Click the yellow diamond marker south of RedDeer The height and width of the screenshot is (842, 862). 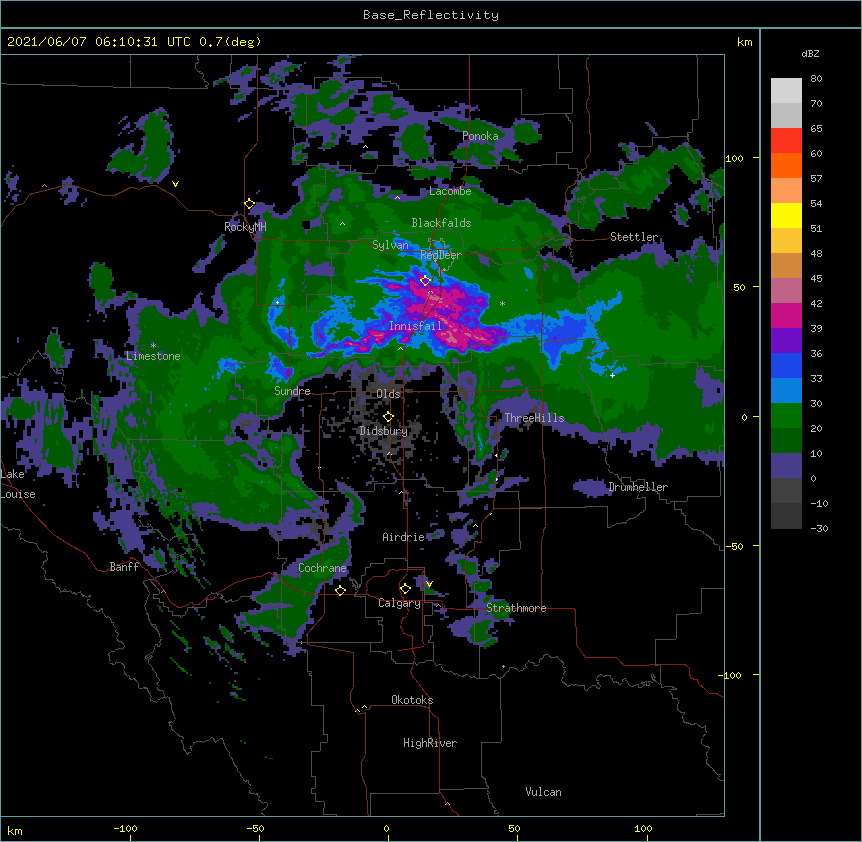click(425, 280)
